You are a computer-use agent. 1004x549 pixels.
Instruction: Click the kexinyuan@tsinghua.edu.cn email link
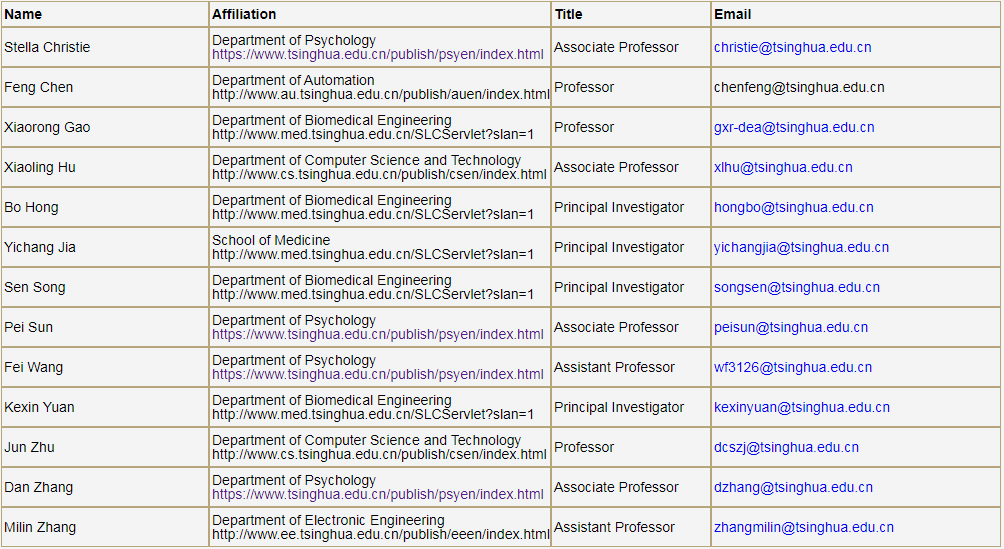[x=801, y=408]
